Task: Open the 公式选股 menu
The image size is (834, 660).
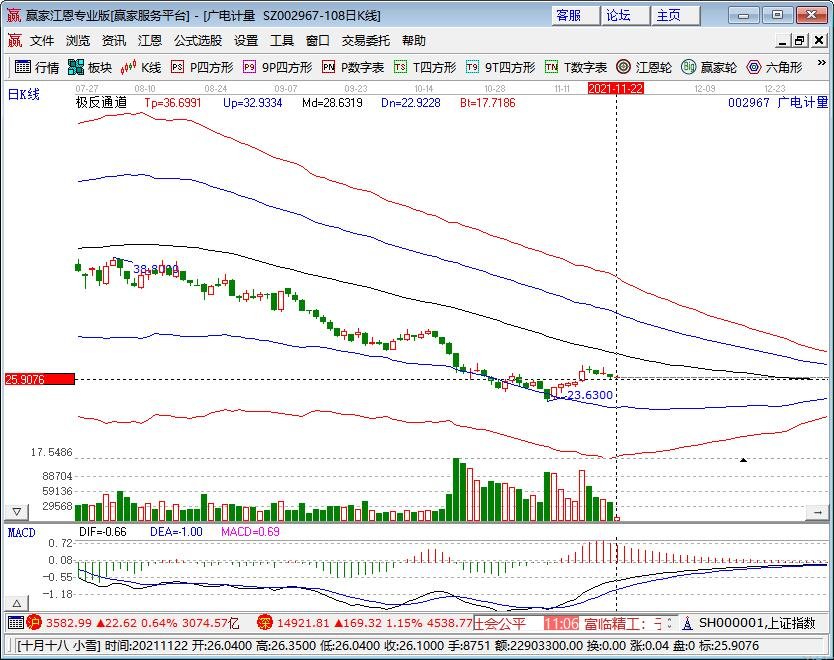Action: coord(198,40)
